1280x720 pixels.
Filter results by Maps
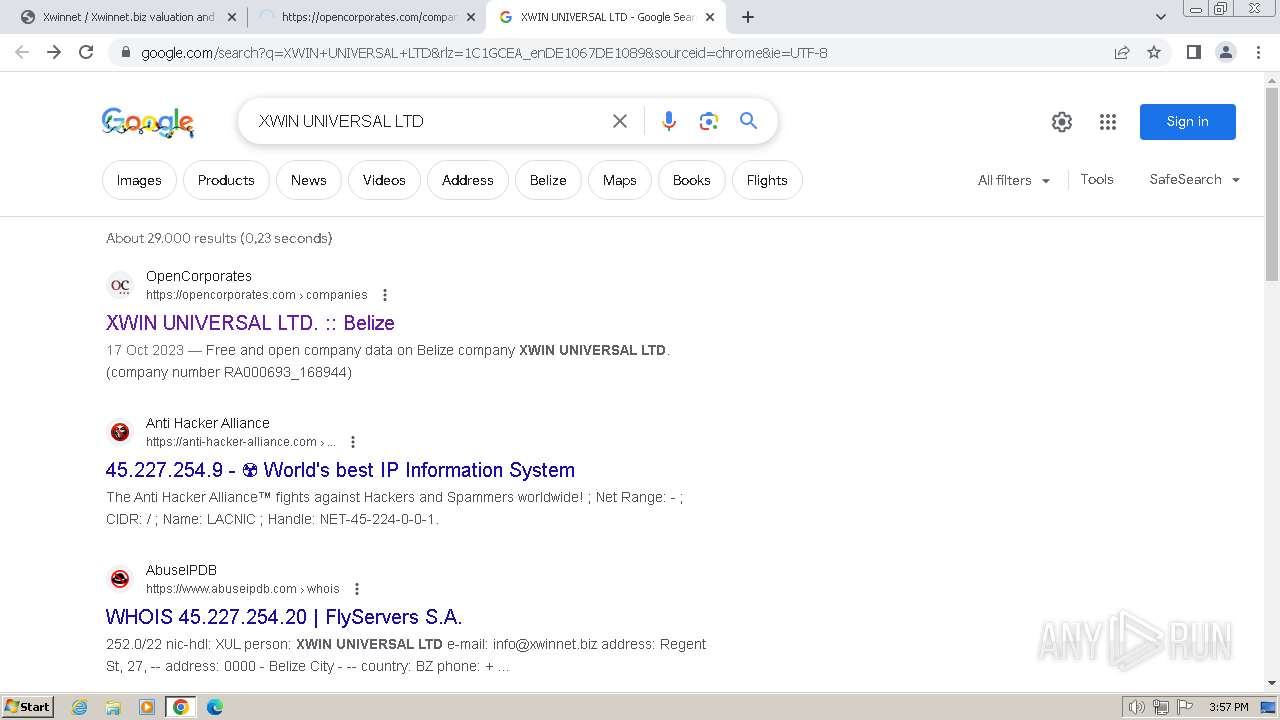pos(620,180)
